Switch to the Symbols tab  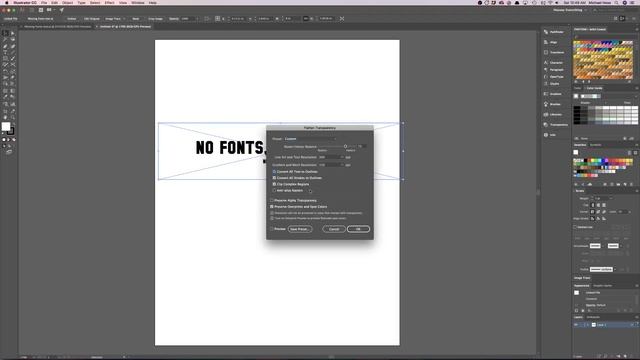(x=596, y=145)
